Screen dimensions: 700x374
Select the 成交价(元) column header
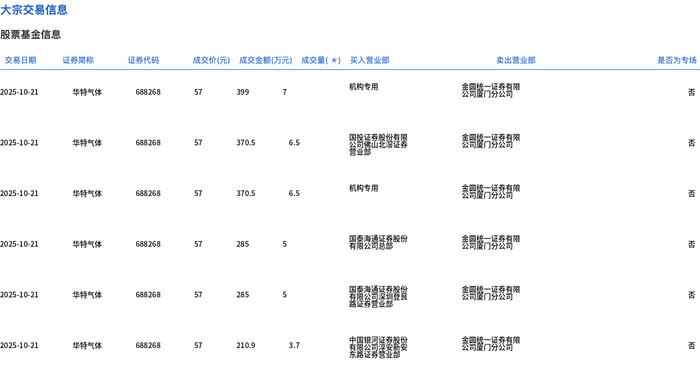pyautogui.click(x=211, y=60)
